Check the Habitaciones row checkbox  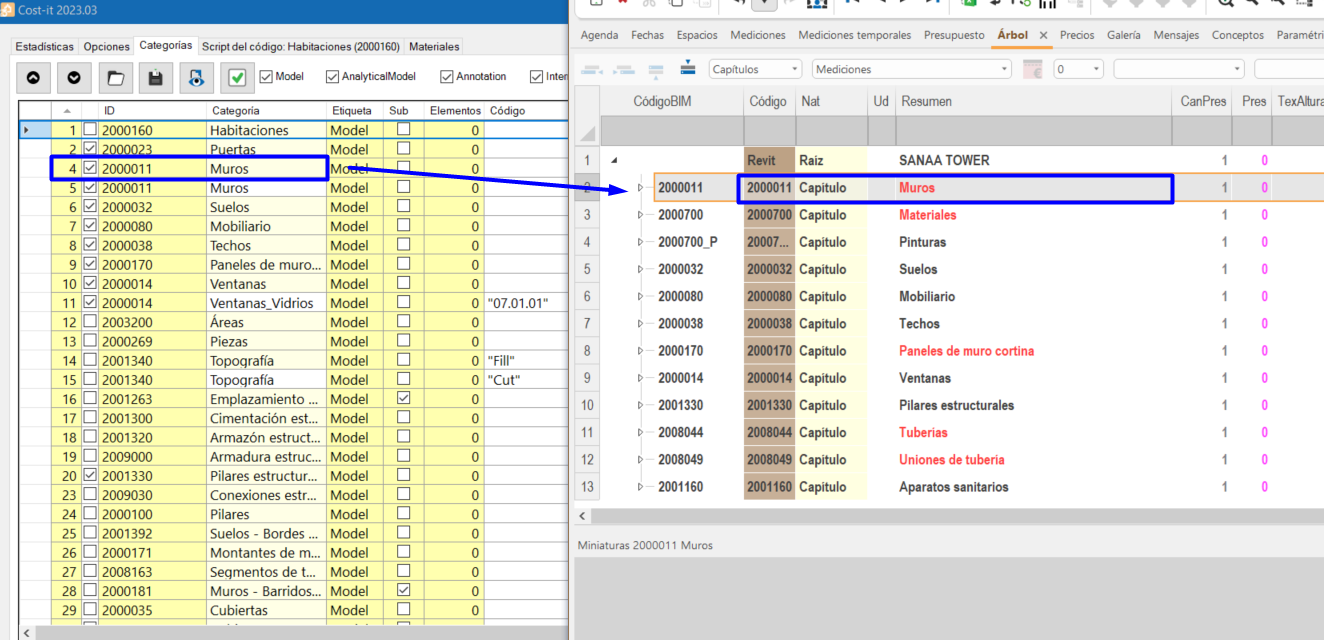pyautogui.click(x=90, y=130)
